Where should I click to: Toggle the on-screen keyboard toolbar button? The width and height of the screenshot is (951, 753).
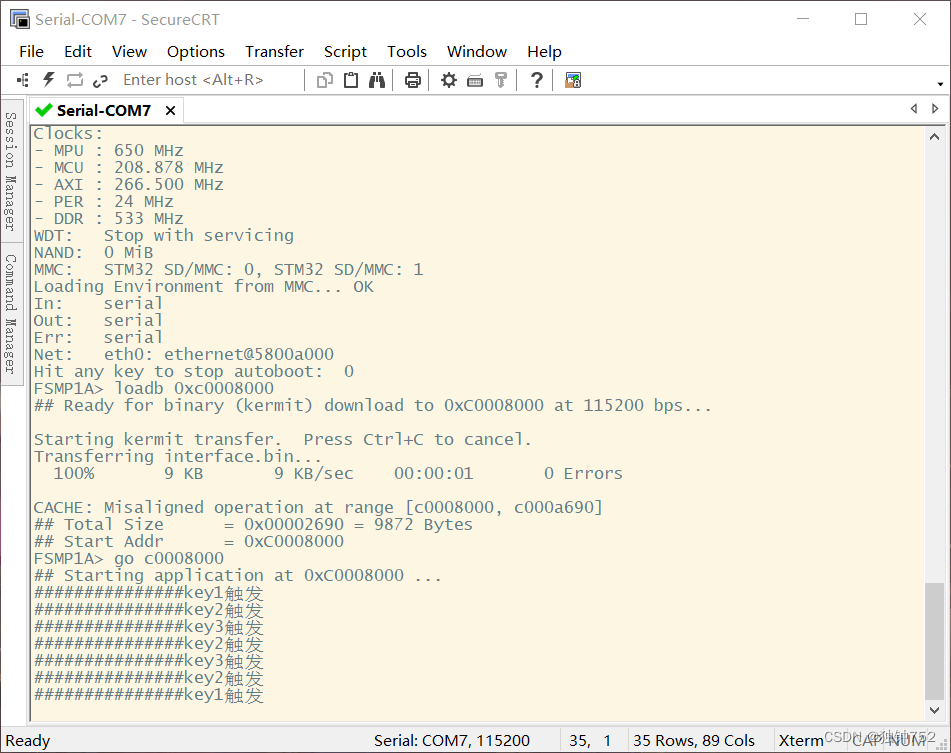tap(474, 80)
